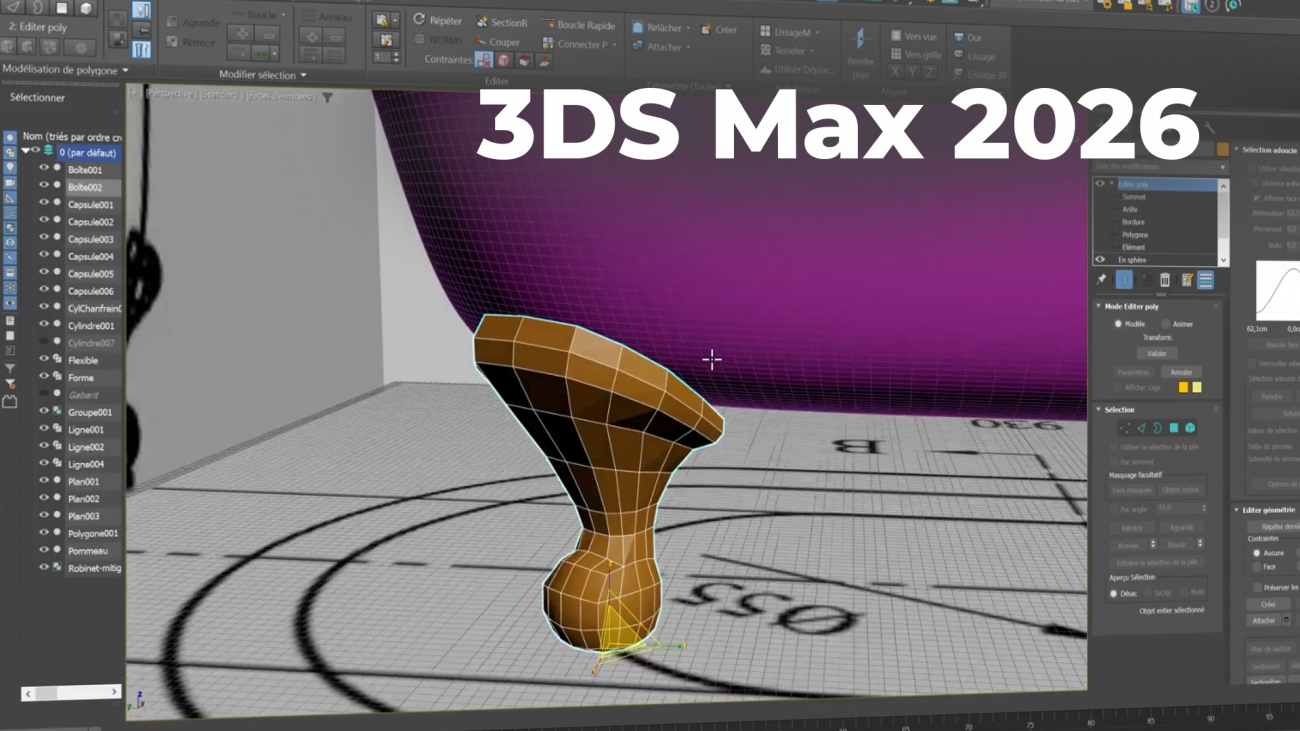Expand the Modifier sélection panel

tap(262, 75)
